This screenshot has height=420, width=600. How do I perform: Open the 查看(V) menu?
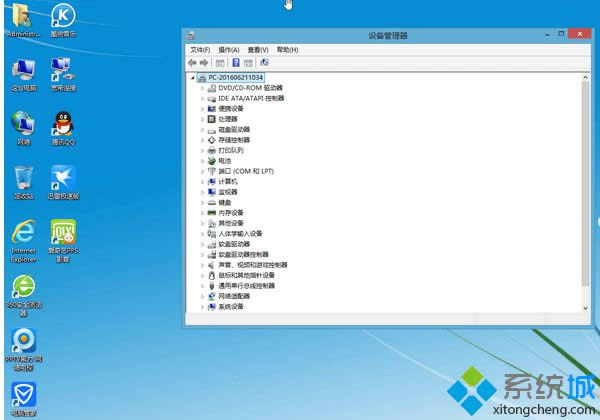click(x=258, y=50)
